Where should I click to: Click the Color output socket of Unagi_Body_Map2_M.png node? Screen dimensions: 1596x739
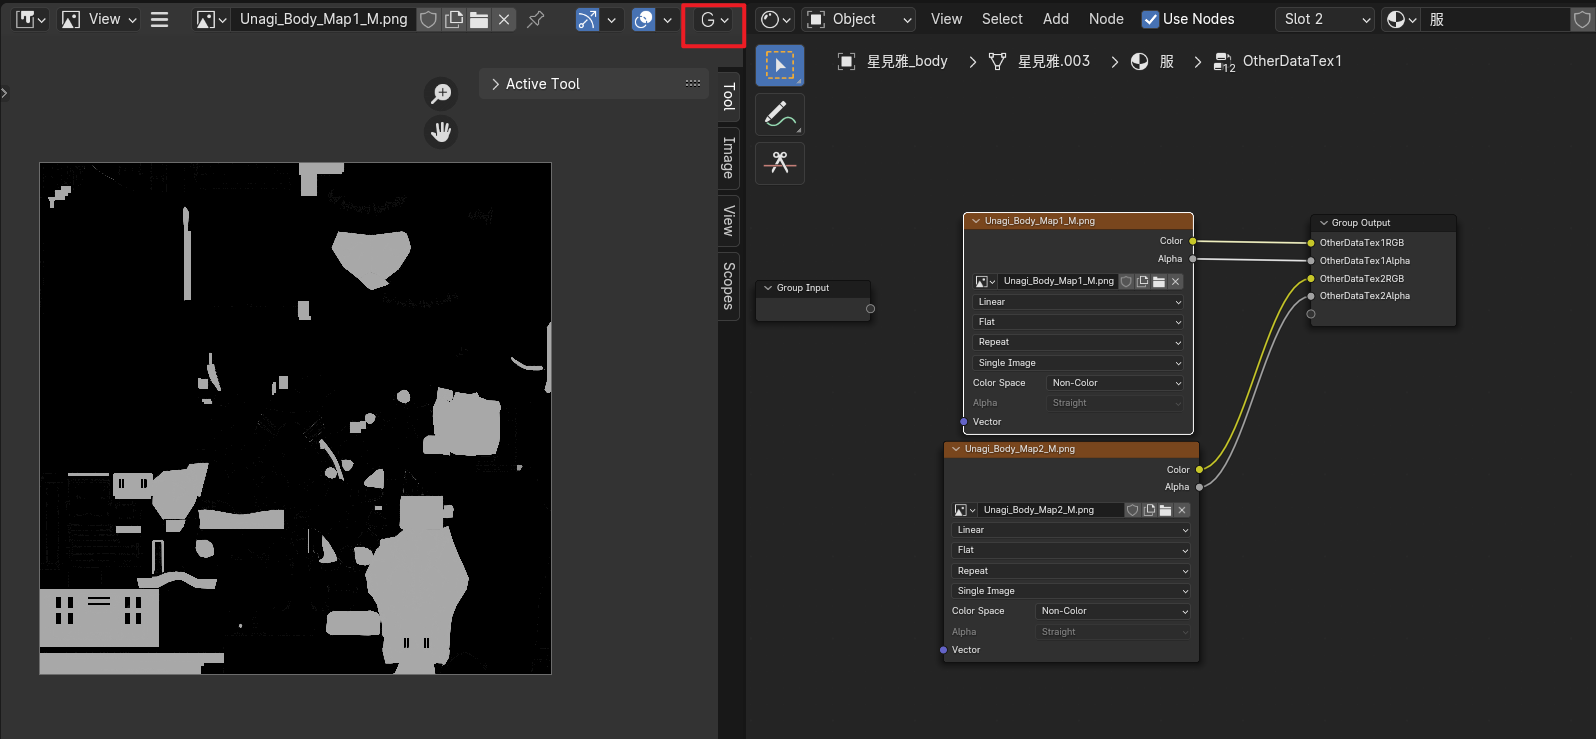[1199, 469]
